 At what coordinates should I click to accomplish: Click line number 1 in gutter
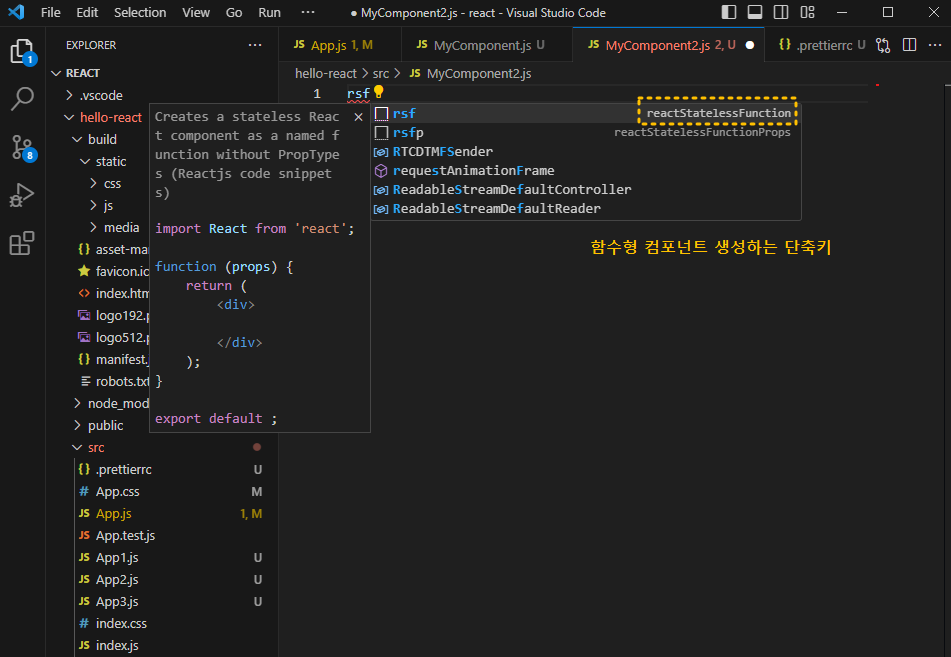point(317,93)
